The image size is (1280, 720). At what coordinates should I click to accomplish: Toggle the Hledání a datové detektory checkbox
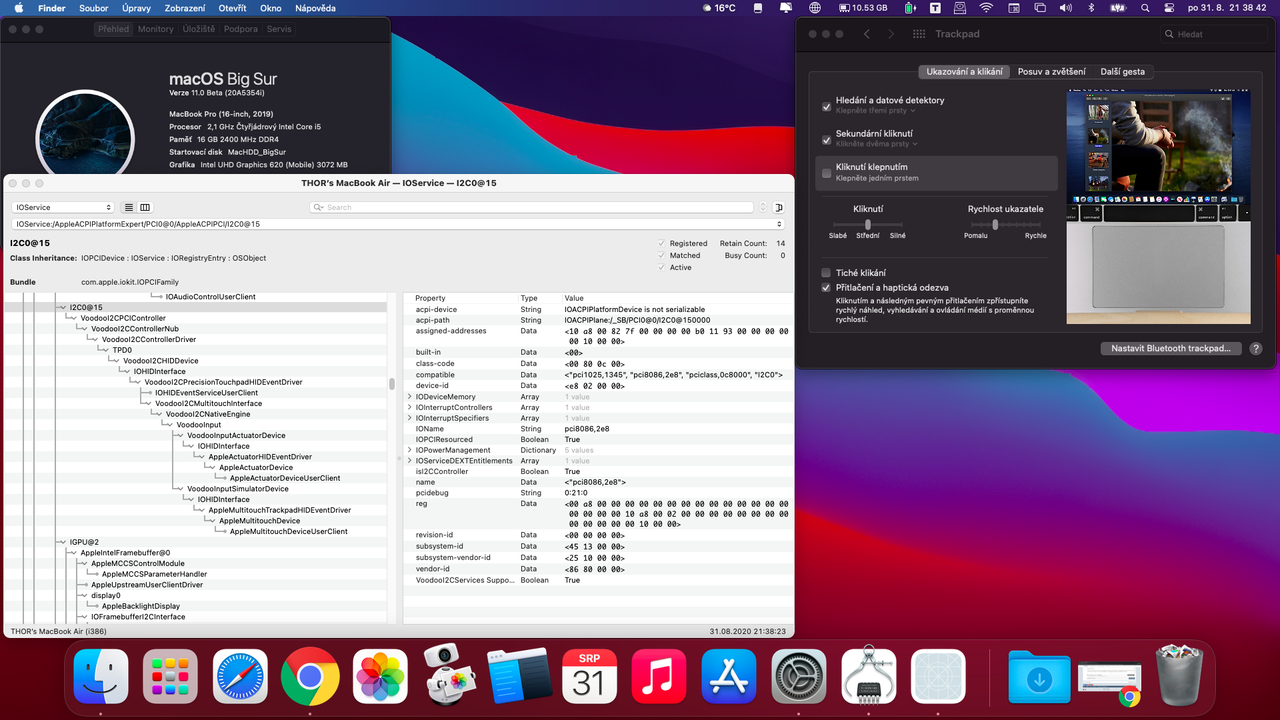click(826, 106)
